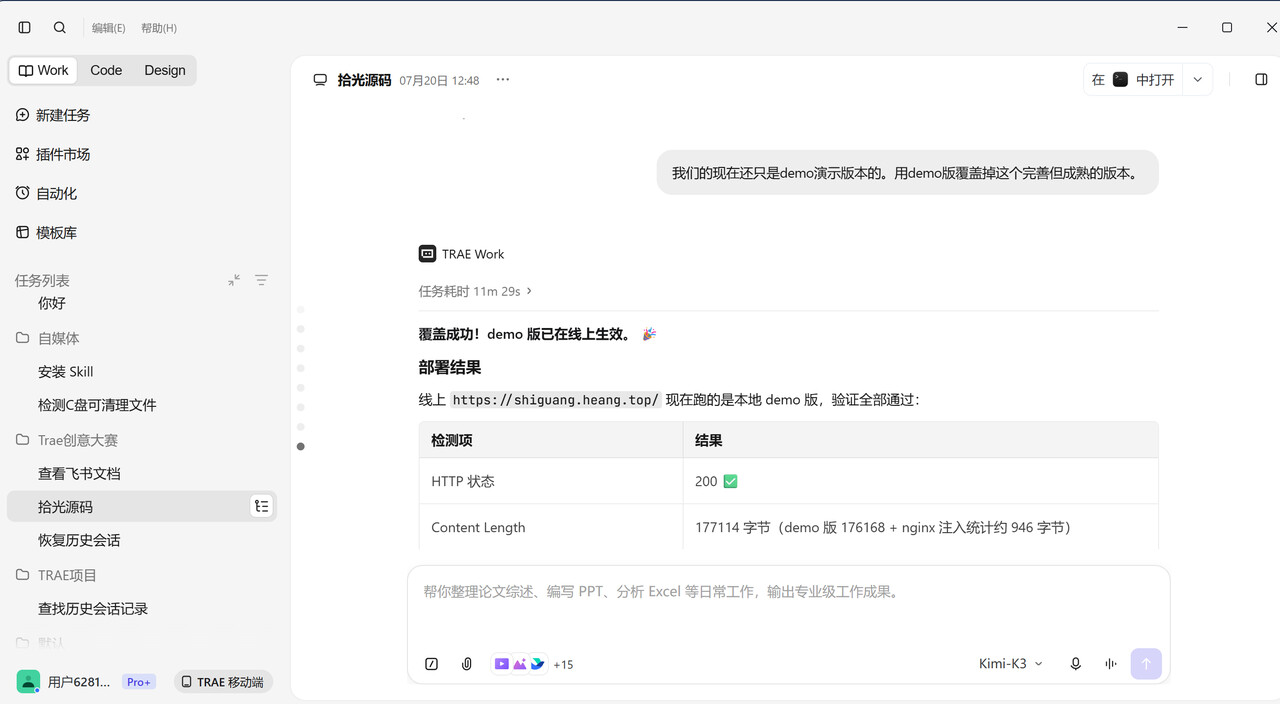Viewport: 1280px width, 704px height.
Task: Open the 帮助(H) menu
Action: coord(159,28)
